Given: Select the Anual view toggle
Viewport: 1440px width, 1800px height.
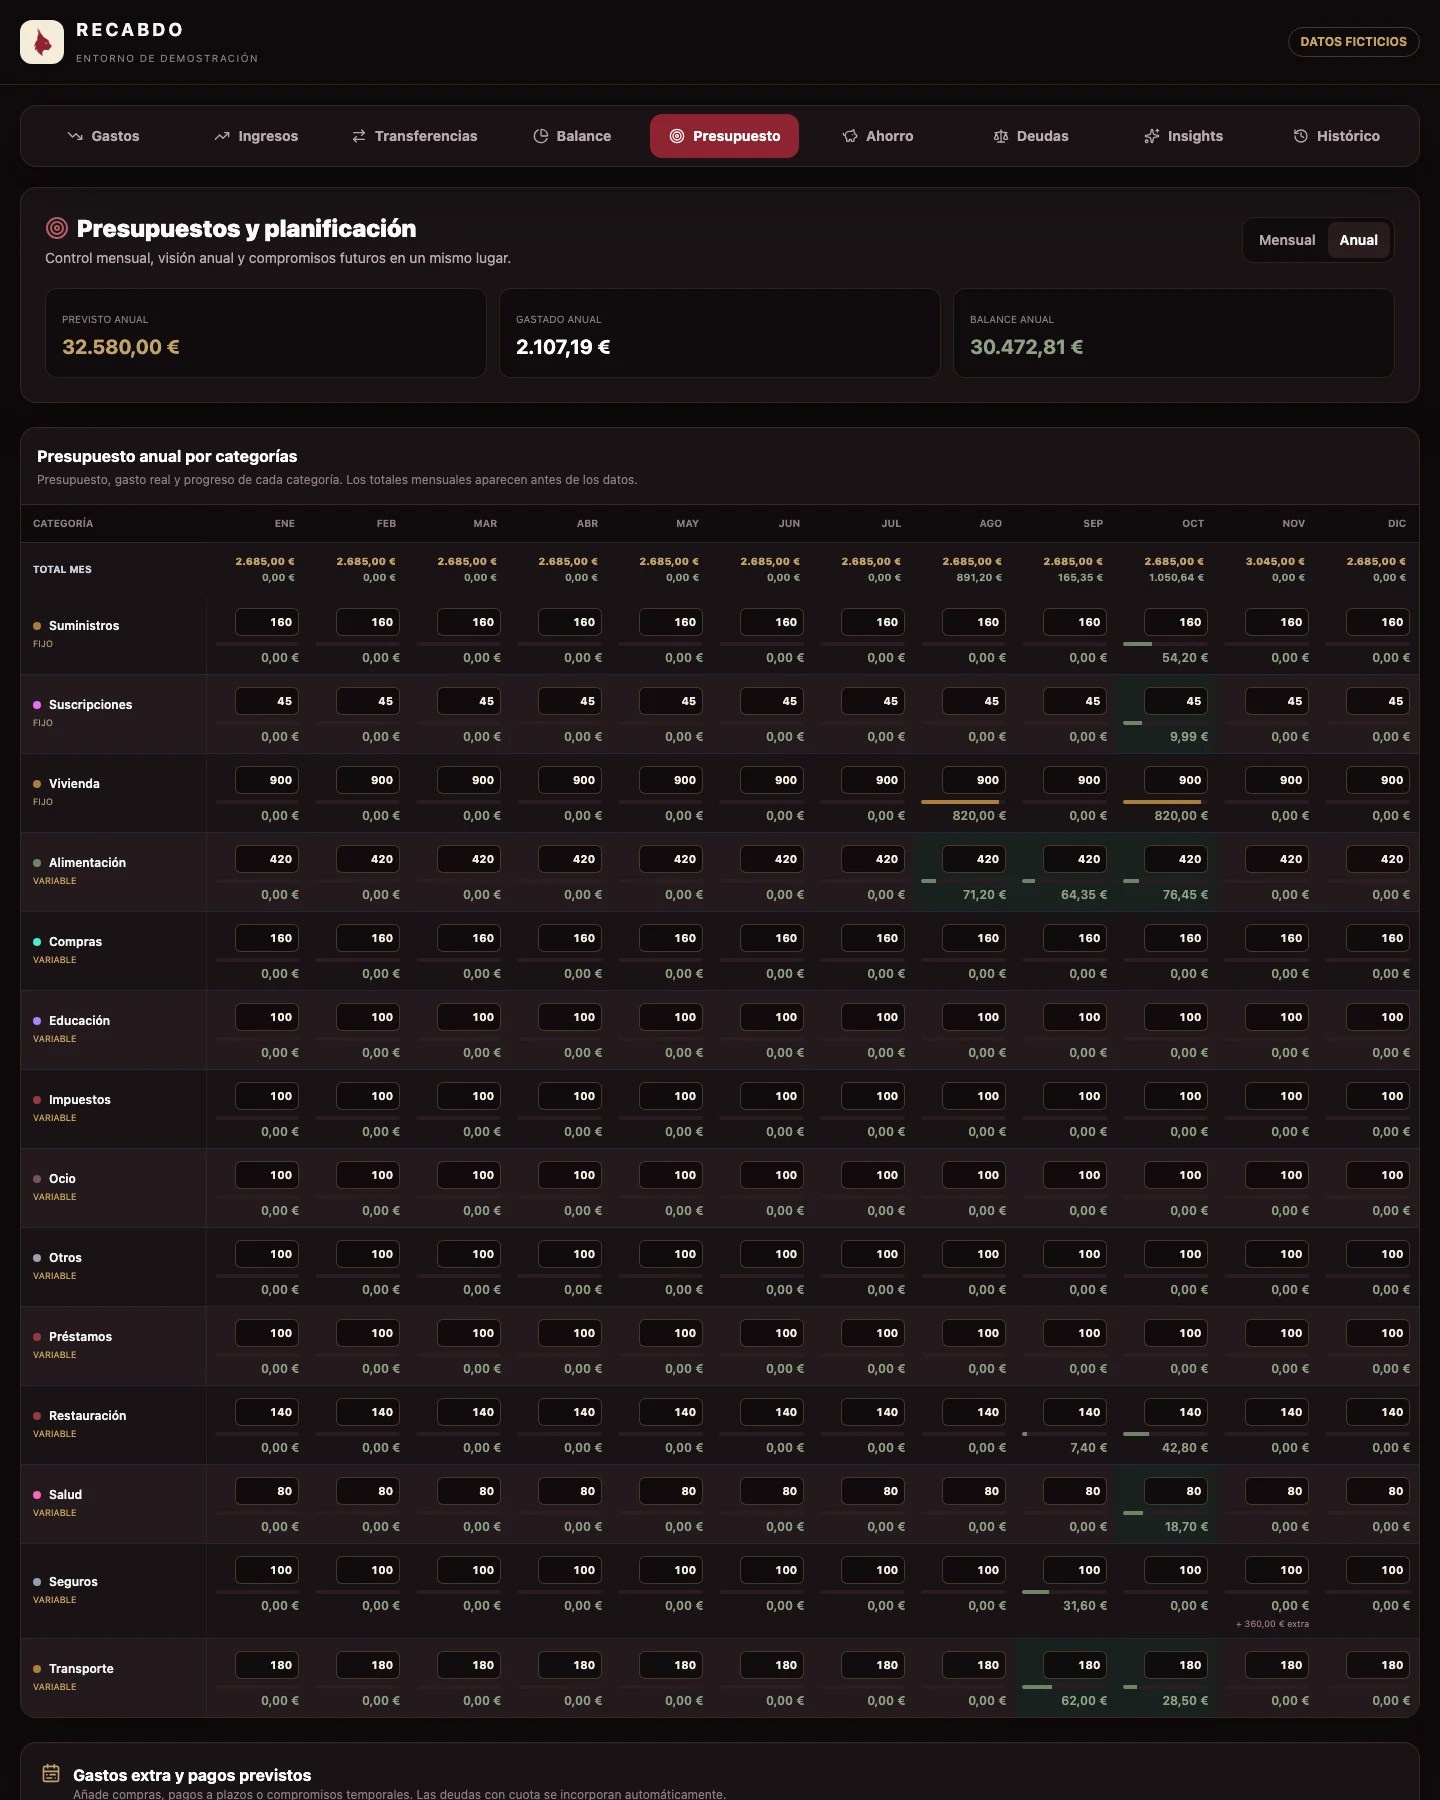Looking at the screenshot, I should [1358, 240].
